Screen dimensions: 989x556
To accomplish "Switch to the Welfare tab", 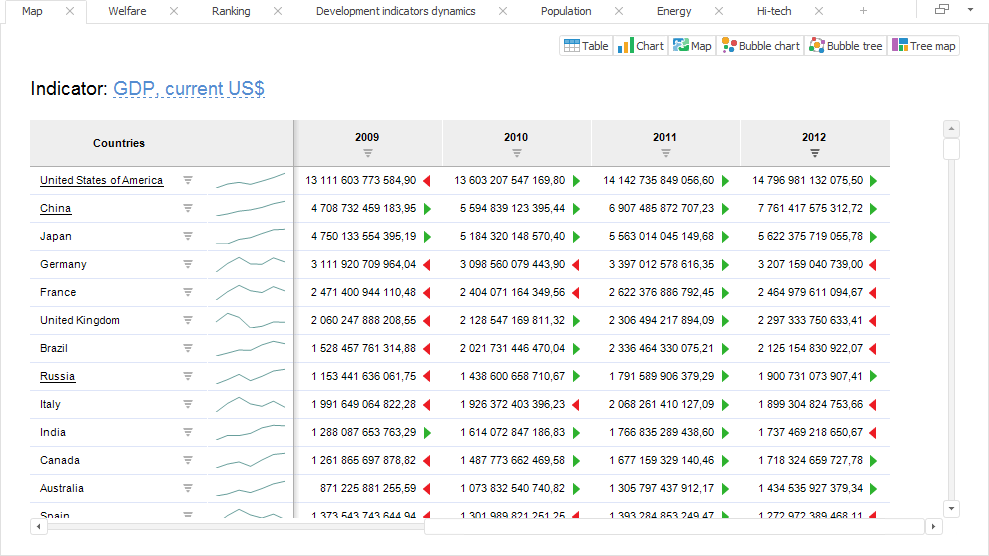I will [x=127, y=11].
